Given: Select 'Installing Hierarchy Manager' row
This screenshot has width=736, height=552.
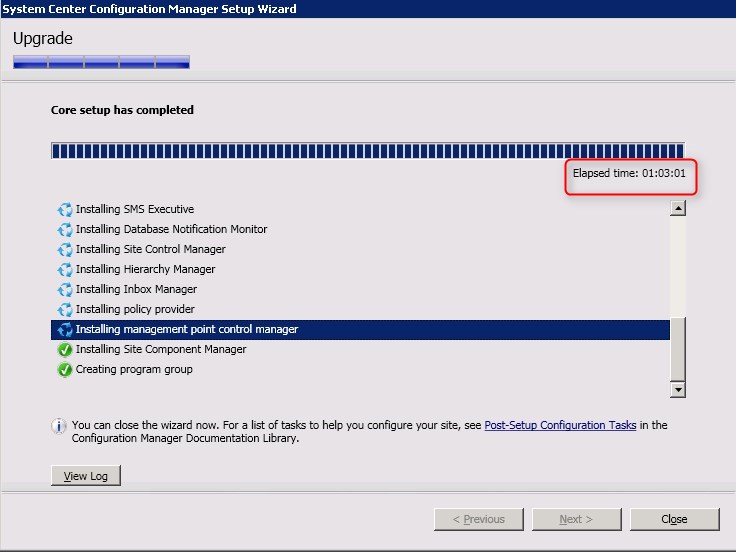Looking at the screenshot, I should point(360,269).
